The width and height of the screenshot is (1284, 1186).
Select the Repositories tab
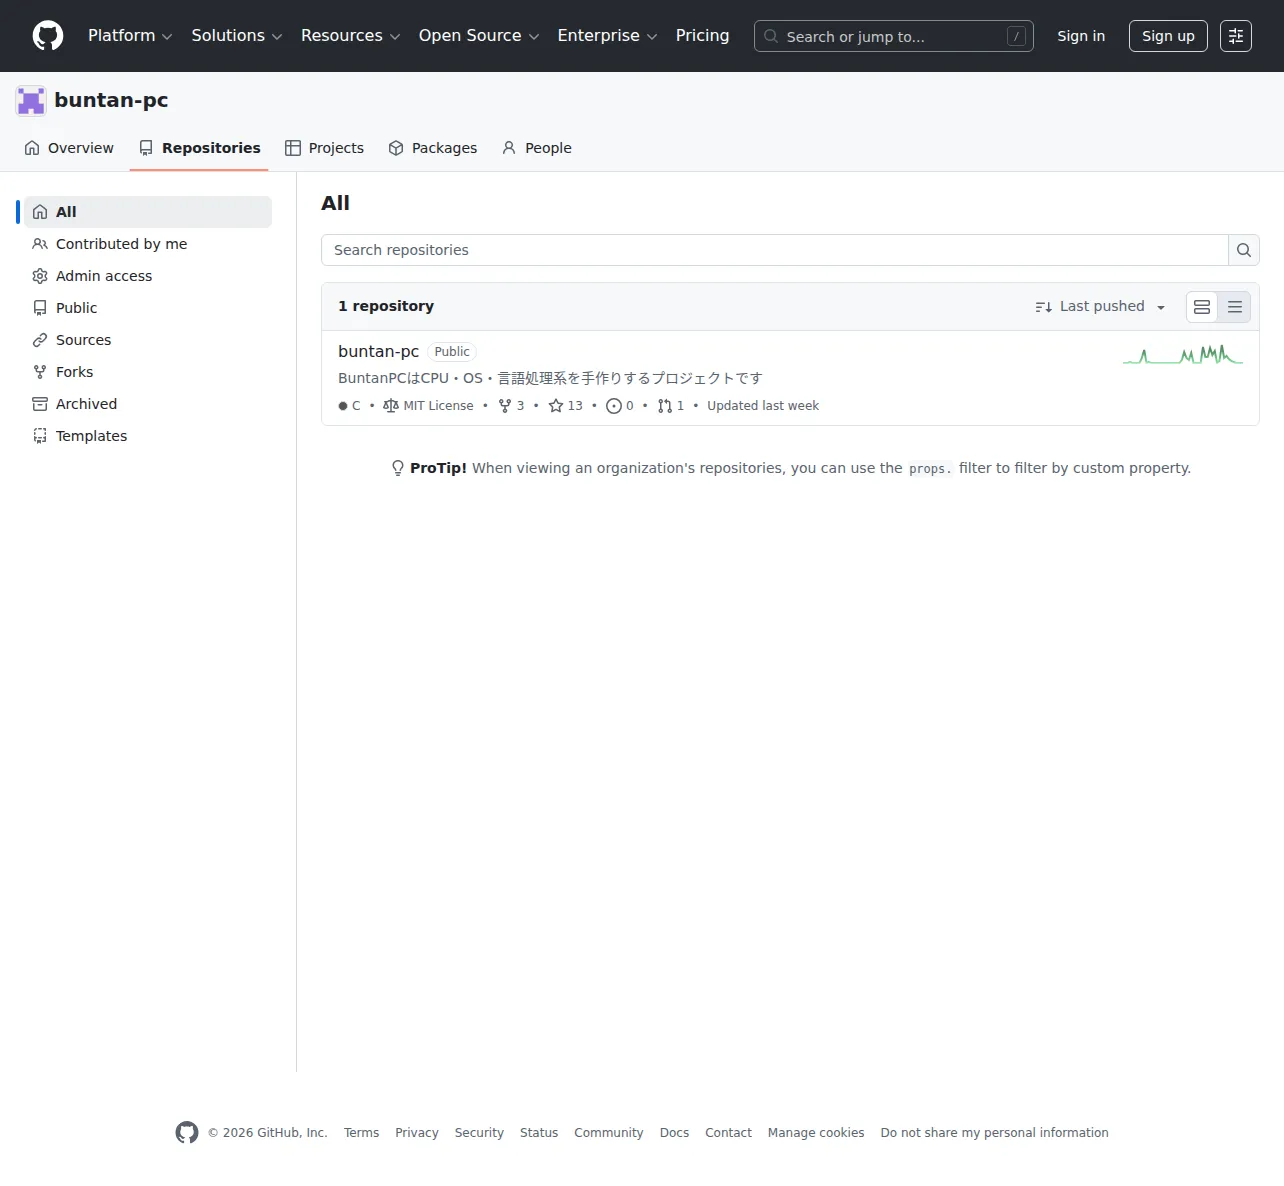coord(199,148)
